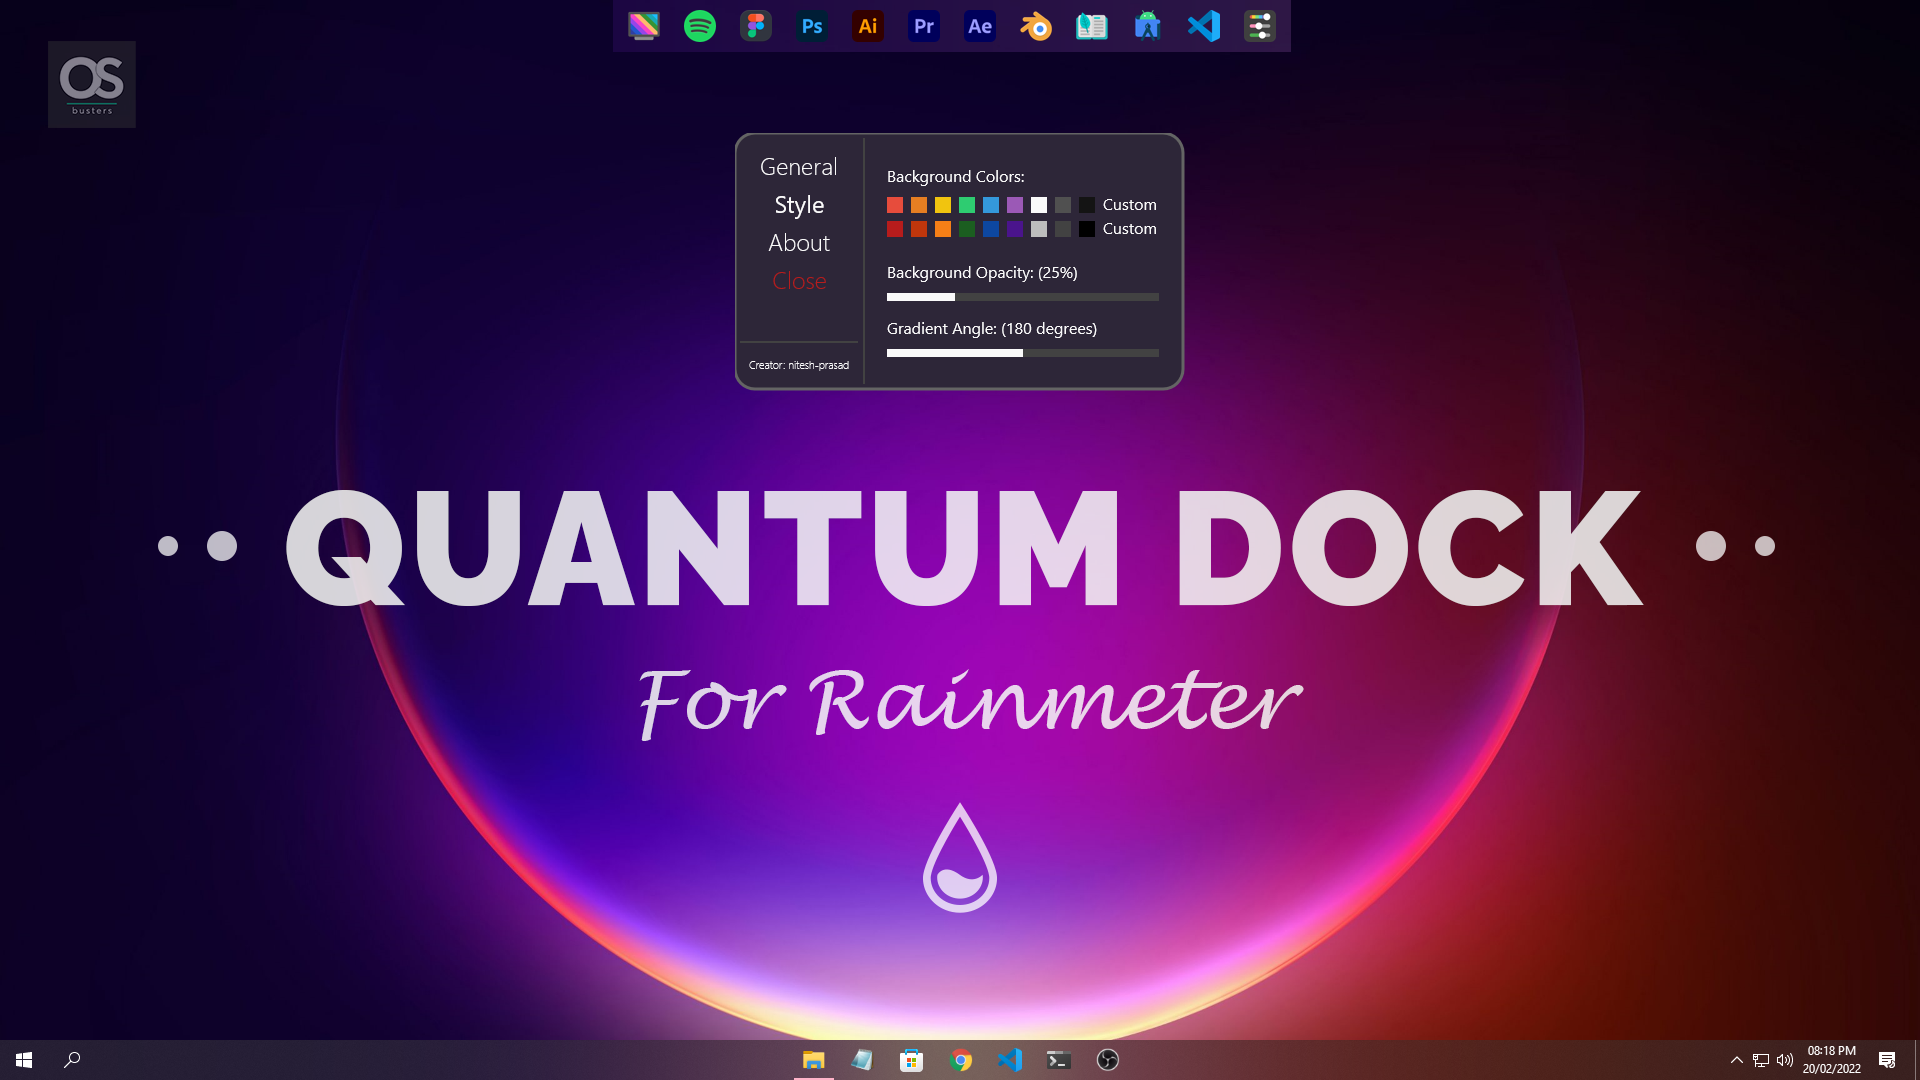
Task: Open taskbar search magnifier
Action: point(72,1060)
